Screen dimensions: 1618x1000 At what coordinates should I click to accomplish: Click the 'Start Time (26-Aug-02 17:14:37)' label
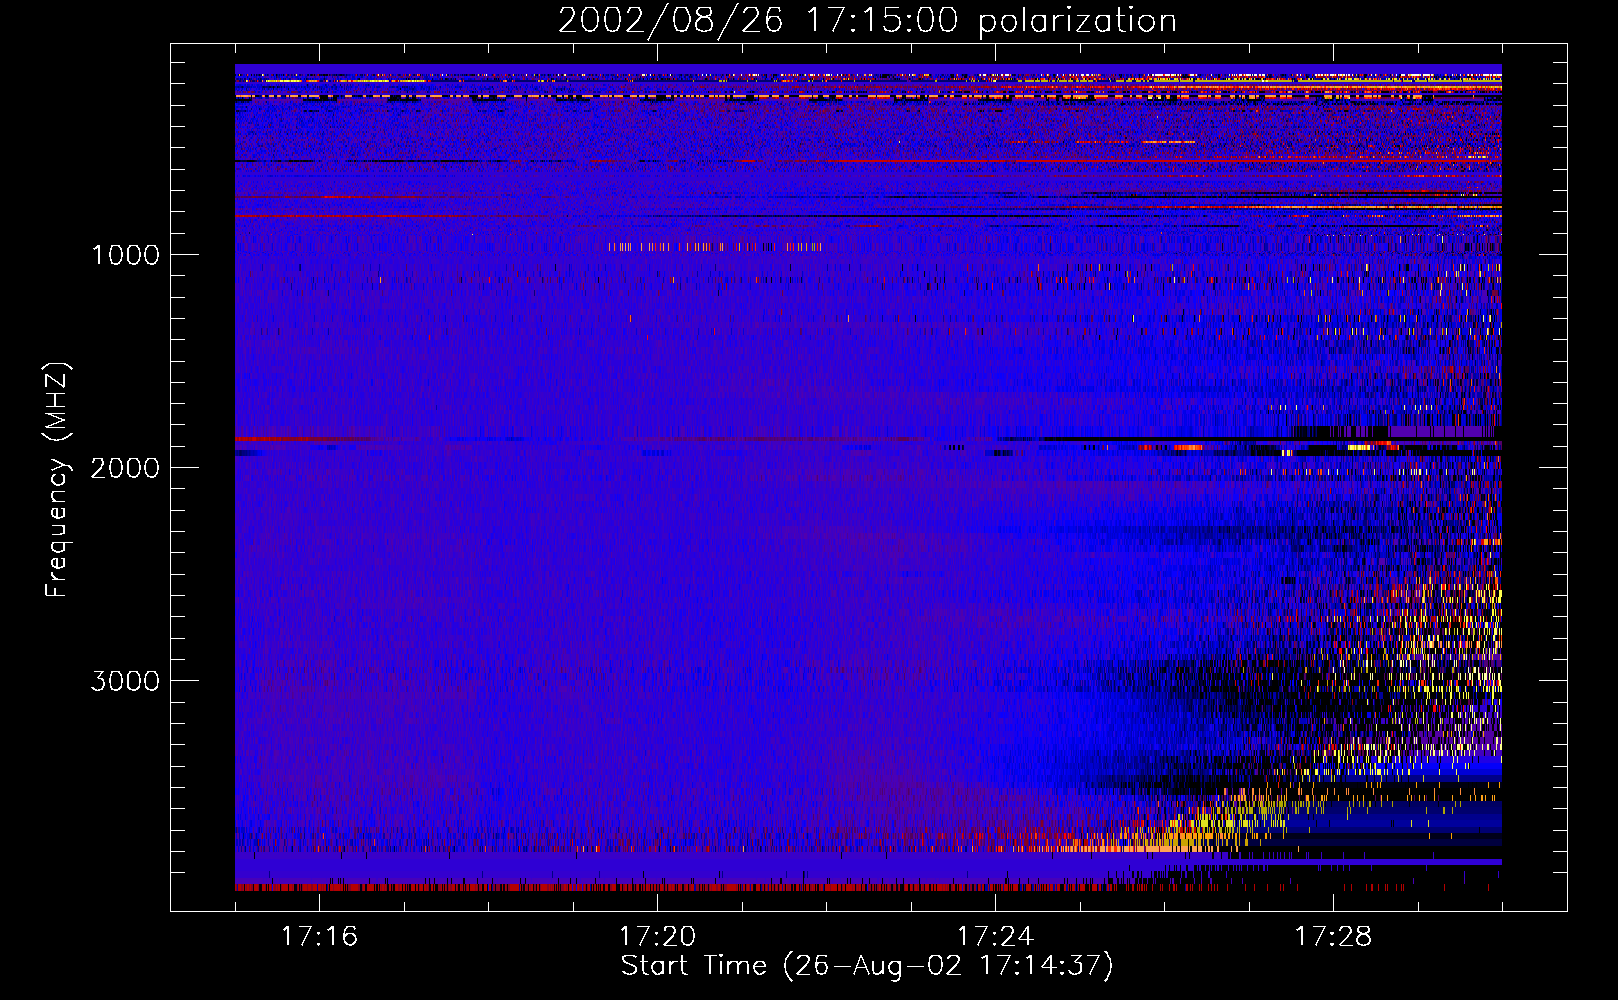[867, 966]
